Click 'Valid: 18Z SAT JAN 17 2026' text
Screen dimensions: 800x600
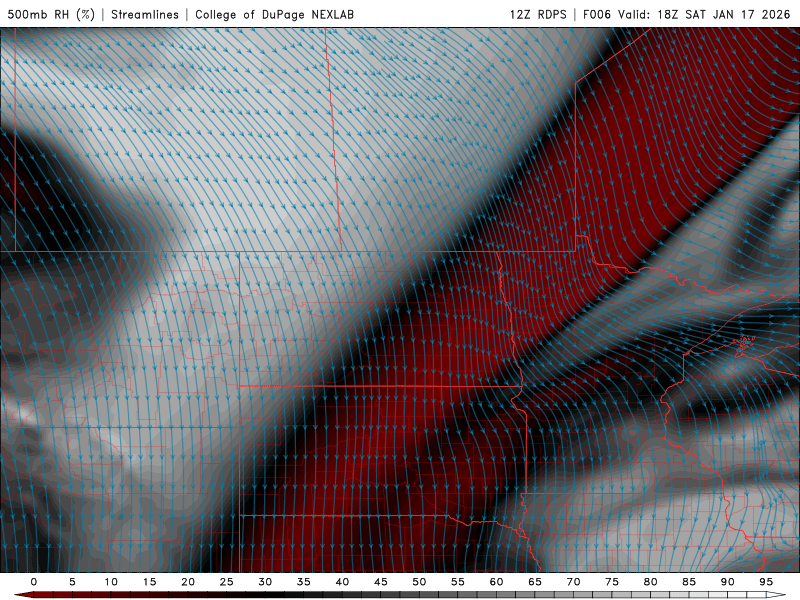pyautogui.click(x=705, y=14)
